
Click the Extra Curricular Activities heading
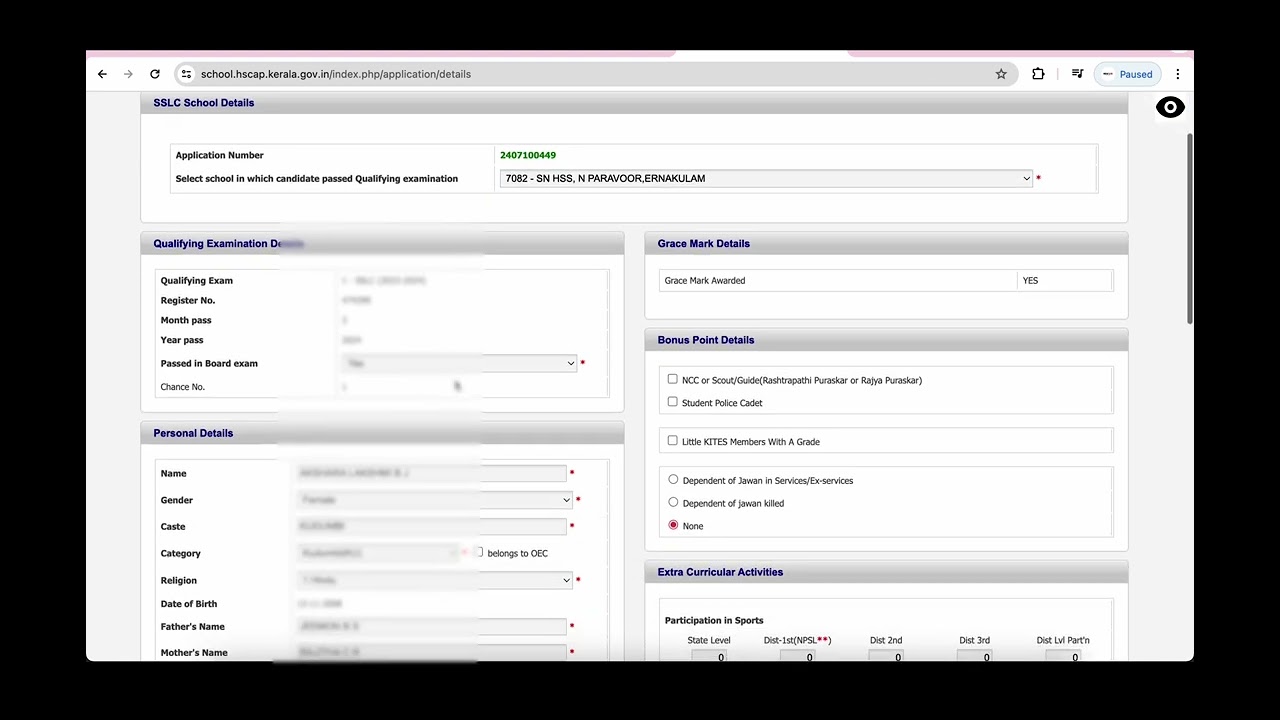tap(720, 572)
